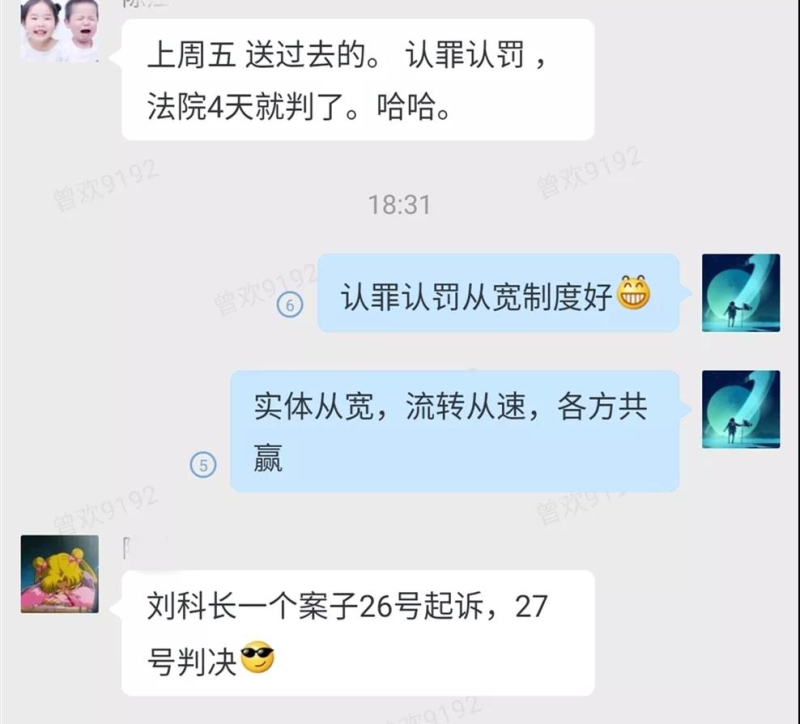The image size is (800, 724).
Task: Select the 上周五 送过去的 message bubble
Action: (x=358, y=80)
